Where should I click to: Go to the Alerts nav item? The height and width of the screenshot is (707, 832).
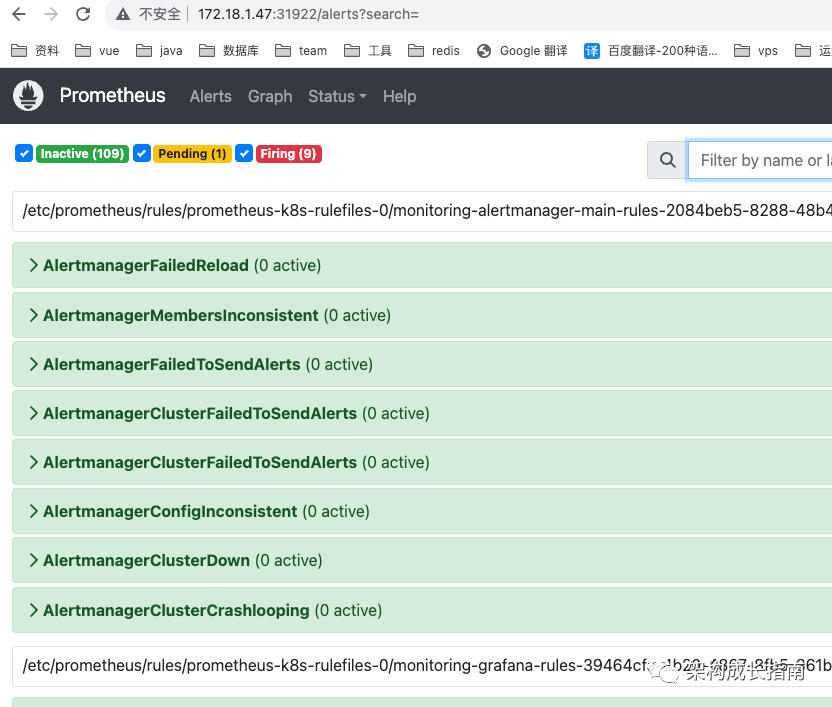point(211,96)
